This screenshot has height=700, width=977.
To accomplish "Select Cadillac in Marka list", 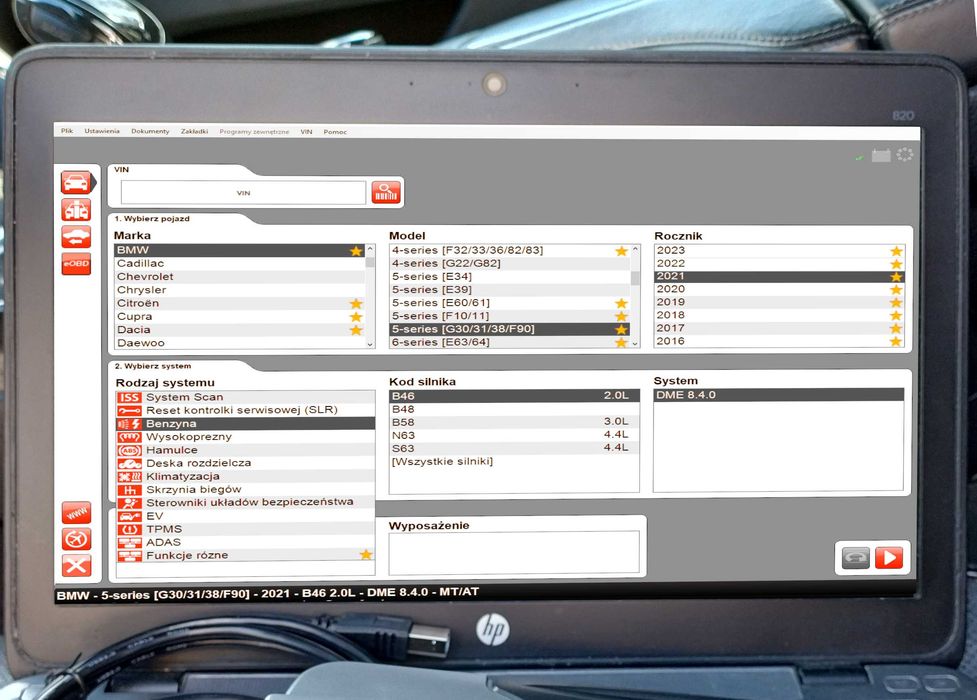I will [240, 264].
